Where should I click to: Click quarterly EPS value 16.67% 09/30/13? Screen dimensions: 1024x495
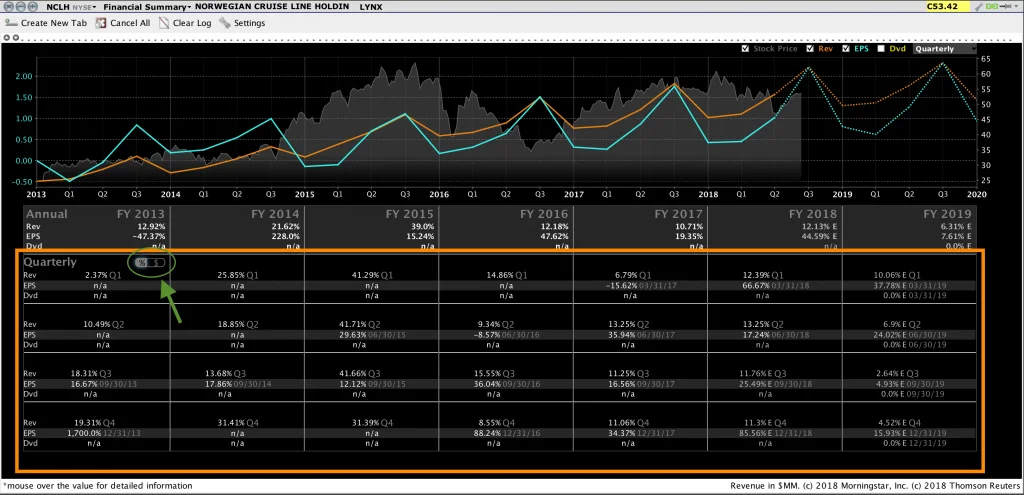pyautogui.click(x=106, y=384)
